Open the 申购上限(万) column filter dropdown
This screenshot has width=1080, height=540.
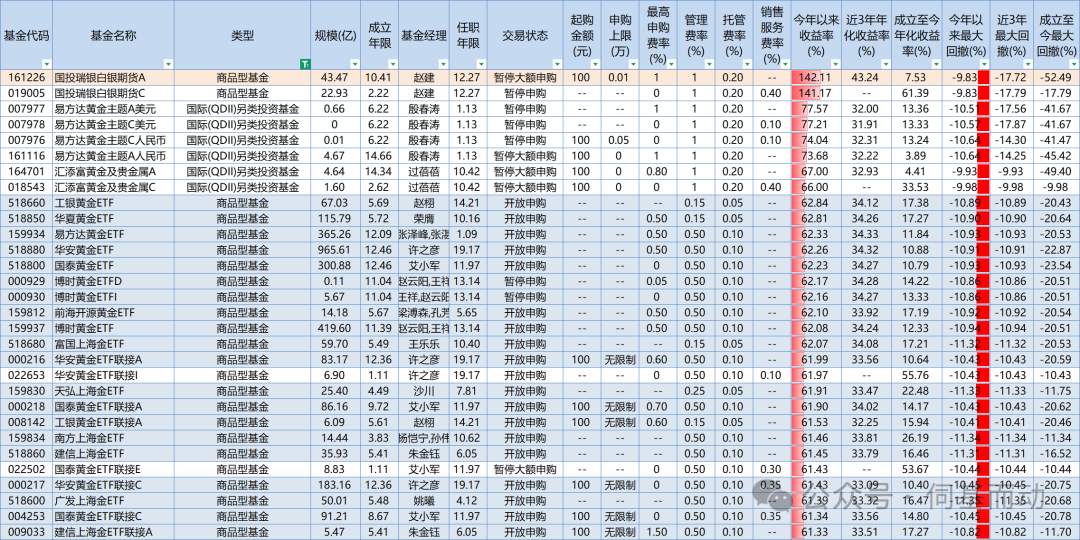click(634, 64)
